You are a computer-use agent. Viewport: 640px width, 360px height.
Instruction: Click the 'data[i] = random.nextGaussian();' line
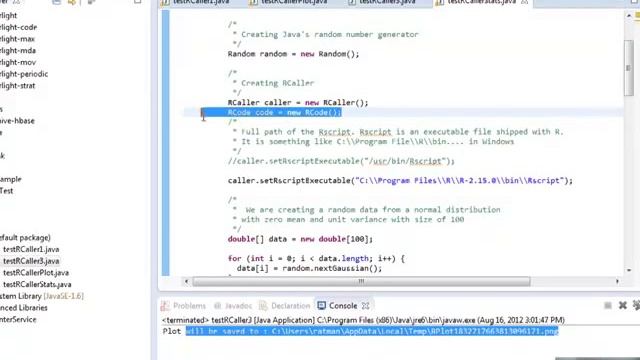[x=309, y=268]
